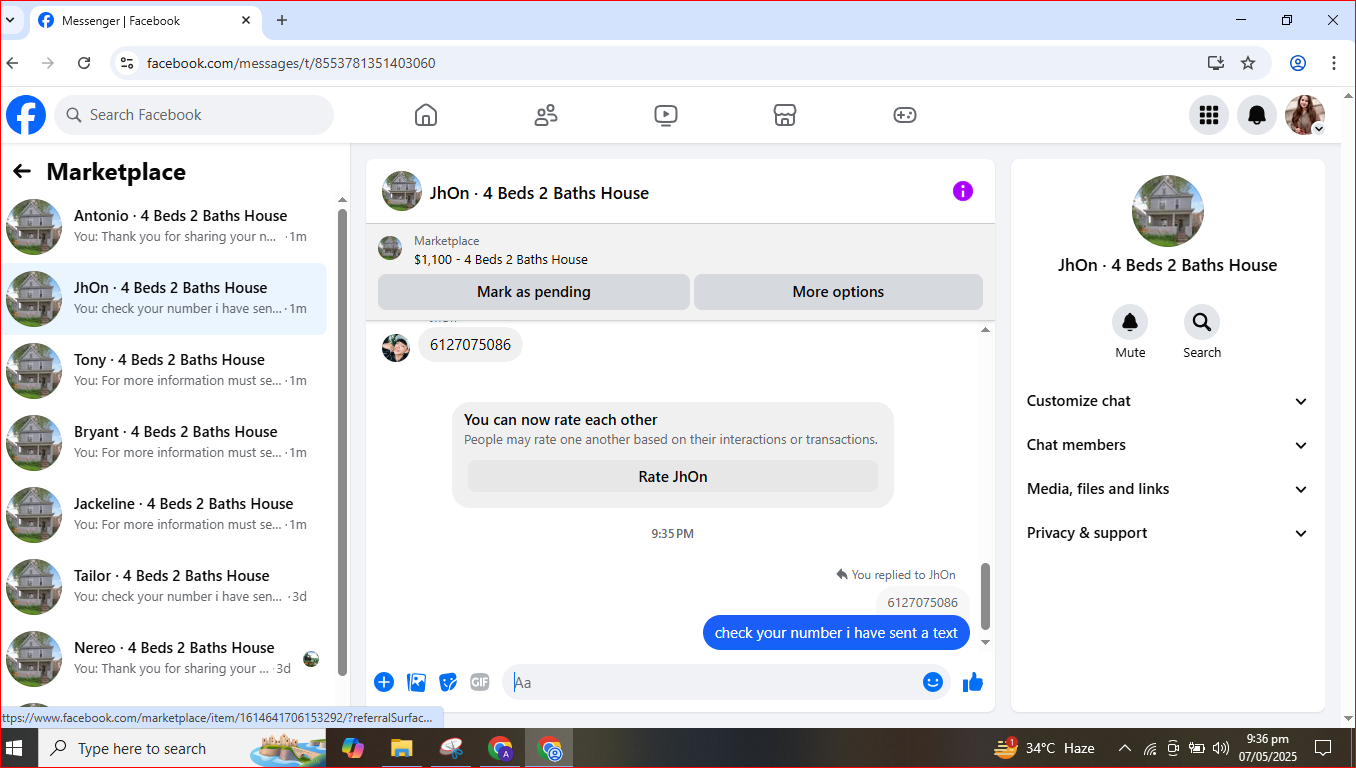
Task: Open Antonio 4 Beds 2 Baths House chat
Action: click(164, 227)
